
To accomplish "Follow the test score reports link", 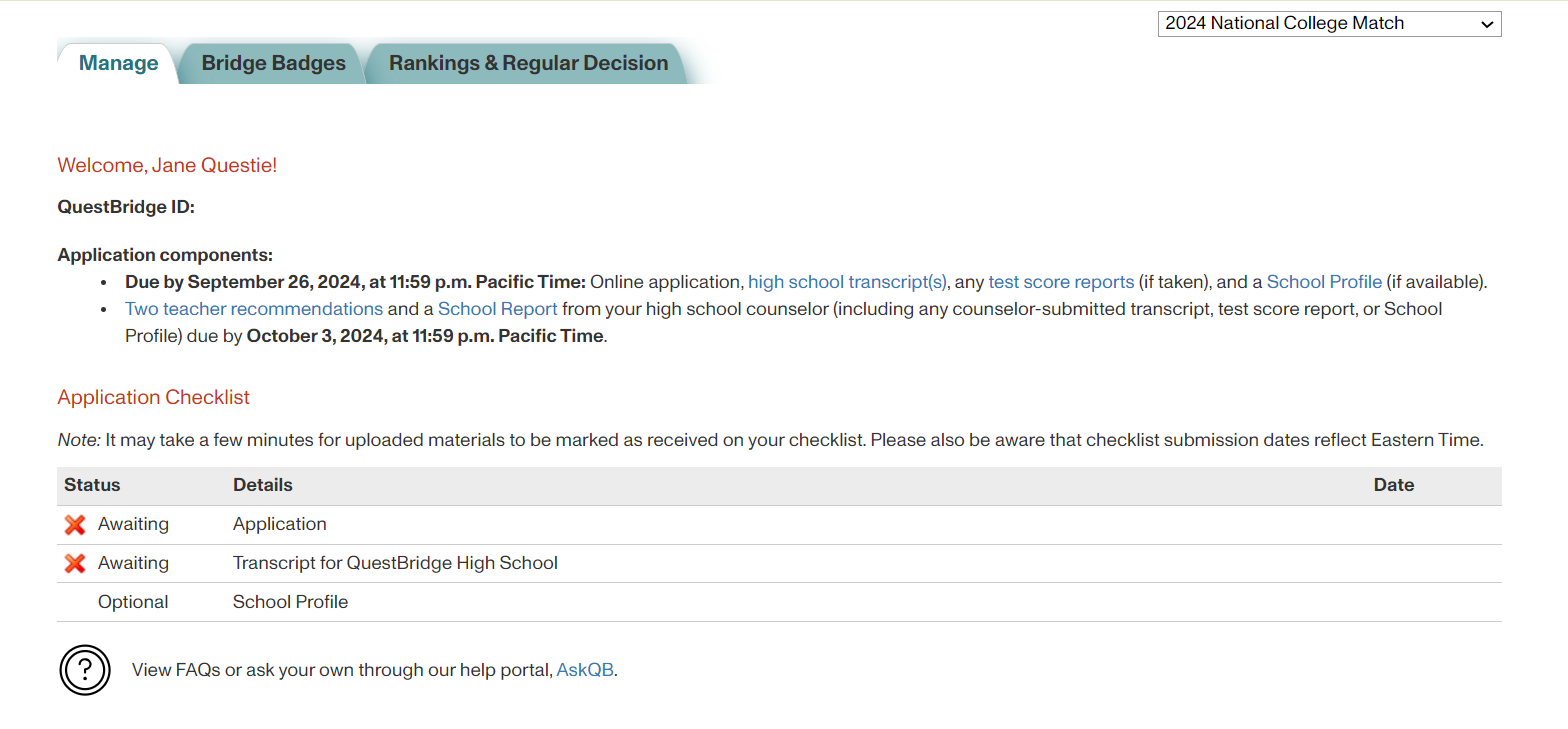I will click(x=1061, y=282).
